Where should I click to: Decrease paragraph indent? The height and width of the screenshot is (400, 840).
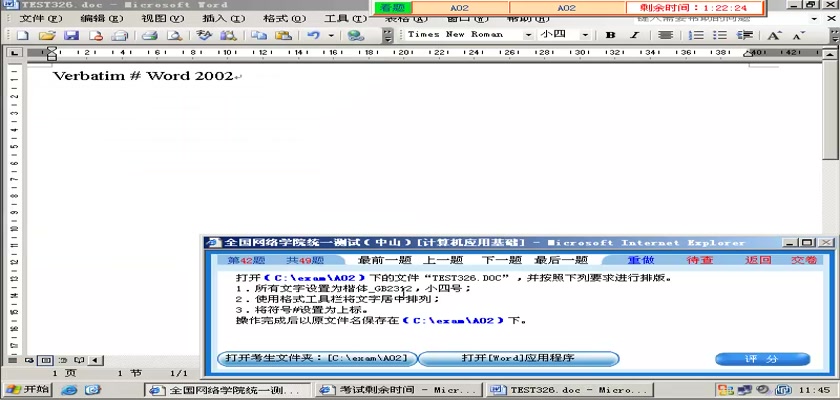[x=745, y=35]
